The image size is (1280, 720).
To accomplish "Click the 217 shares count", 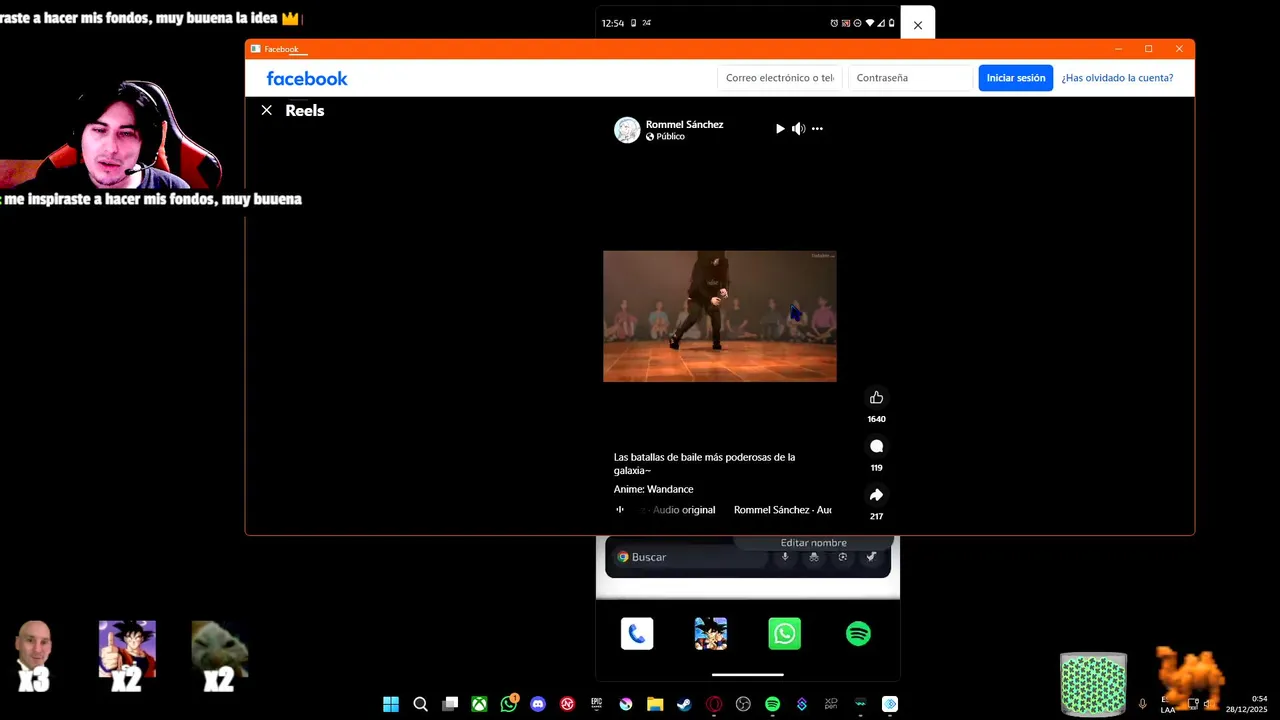I will click(876, 516).
